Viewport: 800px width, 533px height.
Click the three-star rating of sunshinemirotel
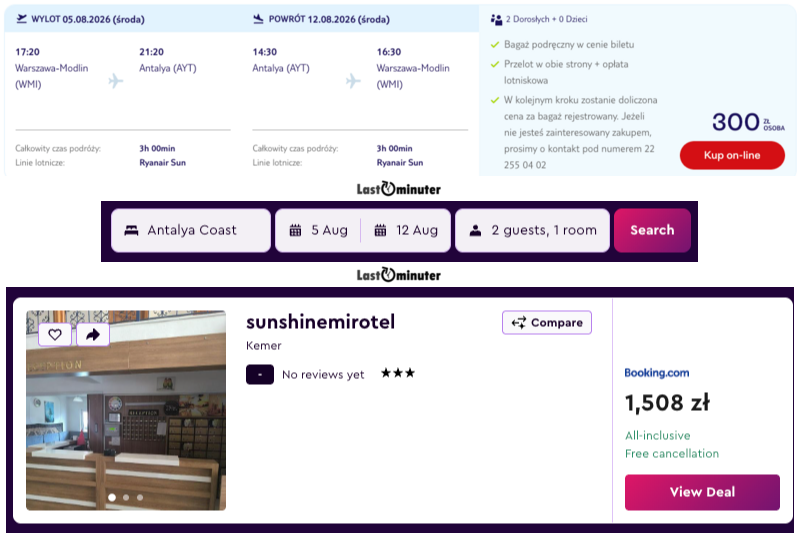(x=398, y=373)
